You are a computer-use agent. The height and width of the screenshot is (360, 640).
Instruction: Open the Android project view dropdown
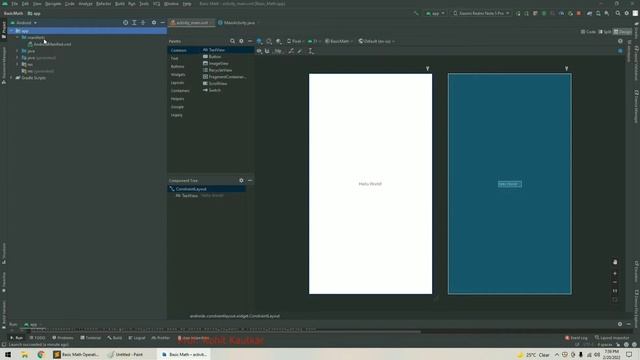(24, 23)
